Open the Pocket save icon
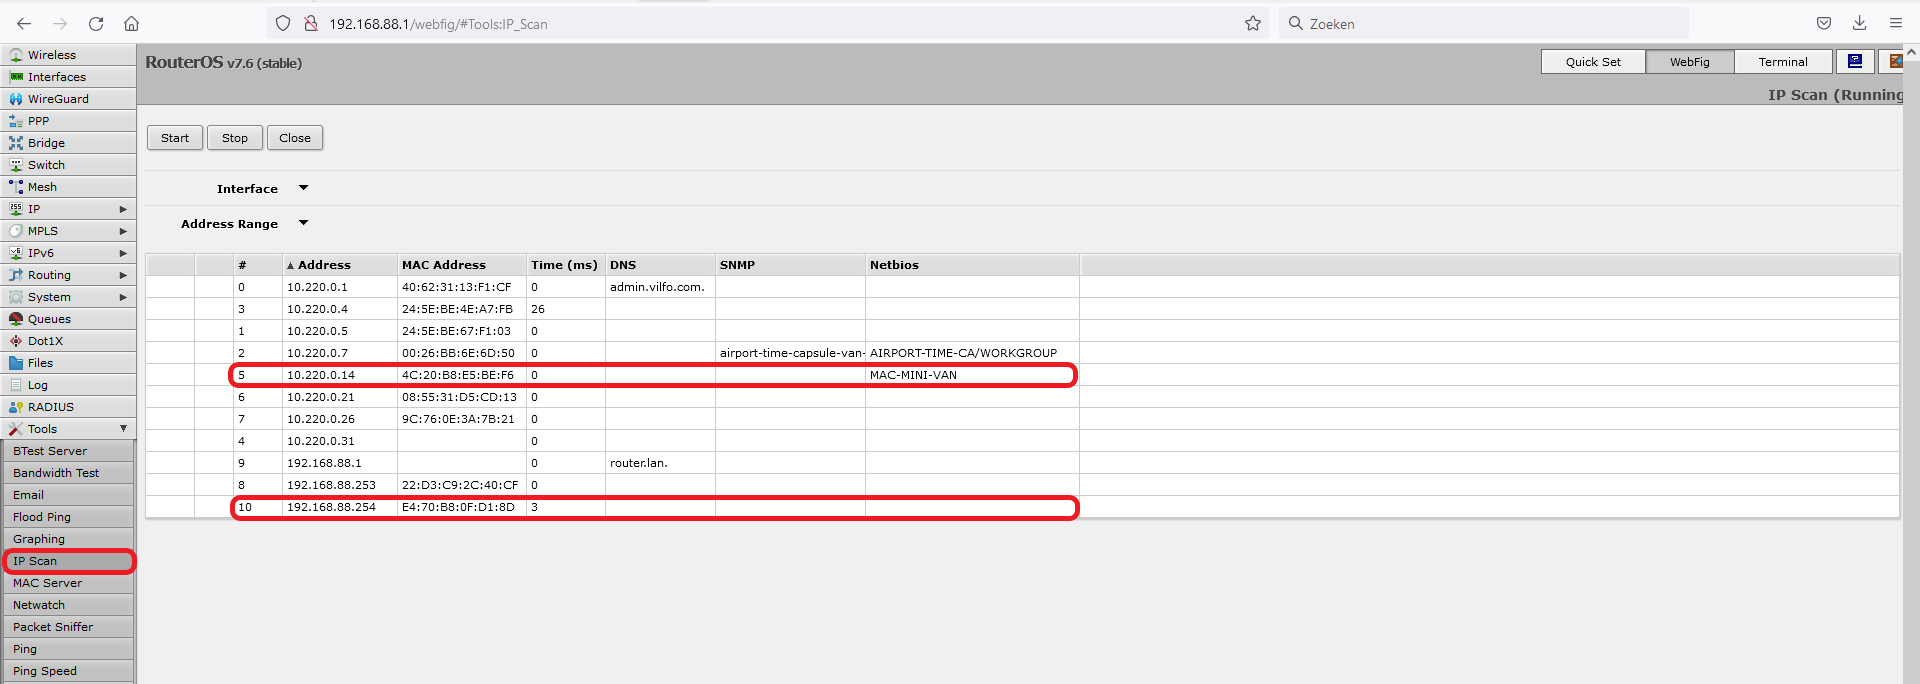The width and height of the screenshot is (1920, 684). 1824,23
